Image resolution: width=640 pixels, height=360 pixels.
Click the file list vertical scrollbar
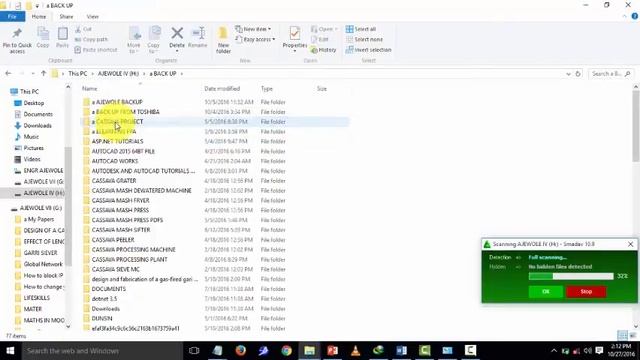pyautogui.click(x=636, y=126)
